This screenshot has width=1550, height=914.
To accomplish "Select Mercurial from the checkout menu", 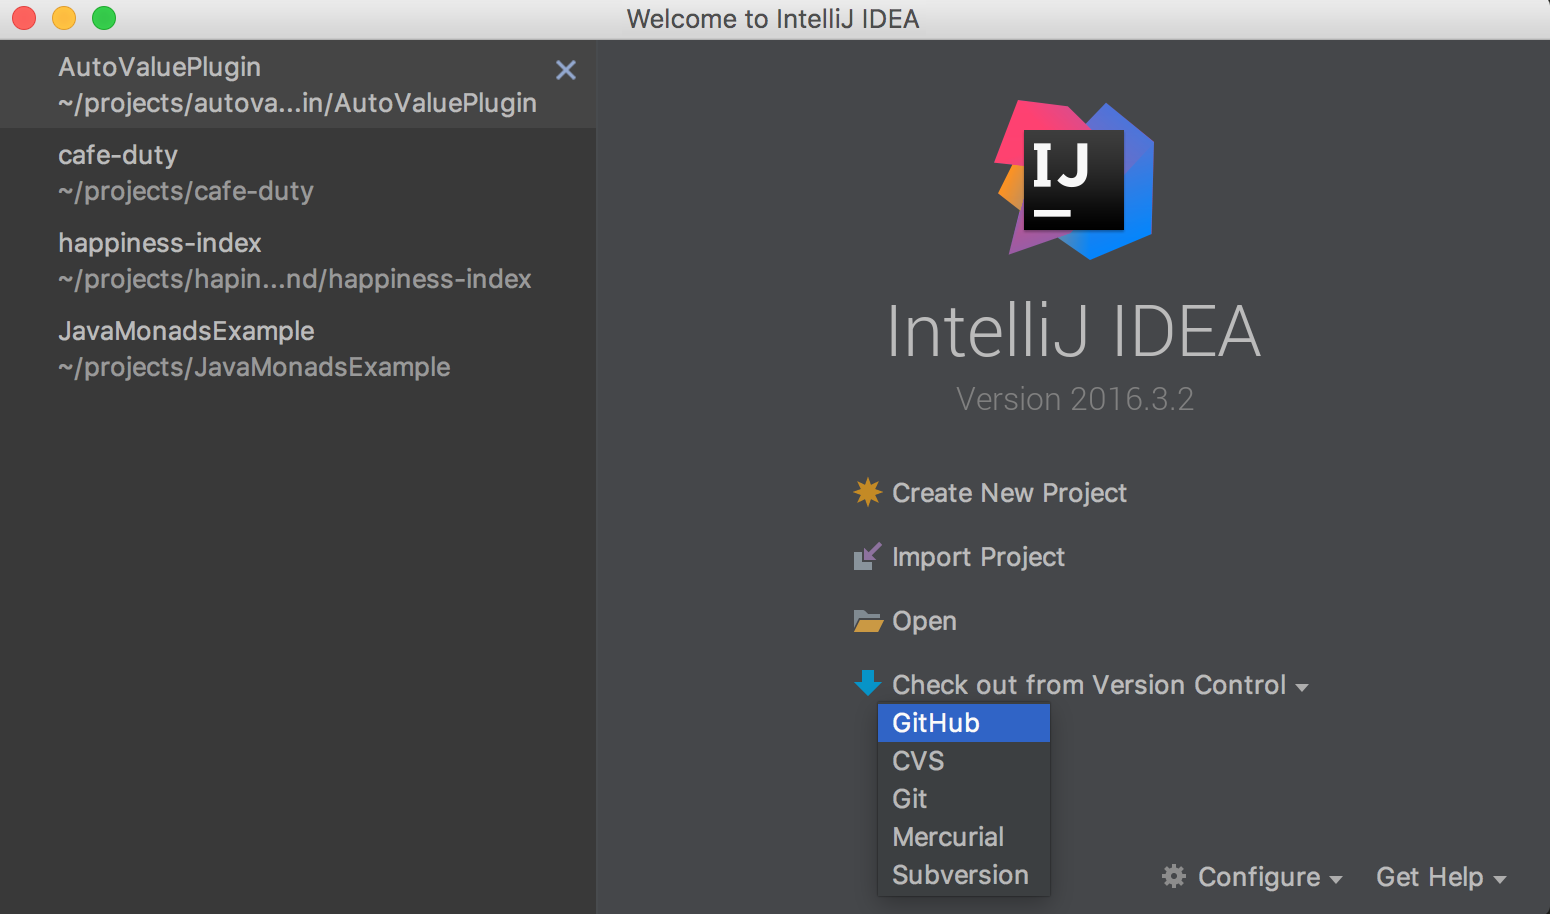I will coord(964,837).
